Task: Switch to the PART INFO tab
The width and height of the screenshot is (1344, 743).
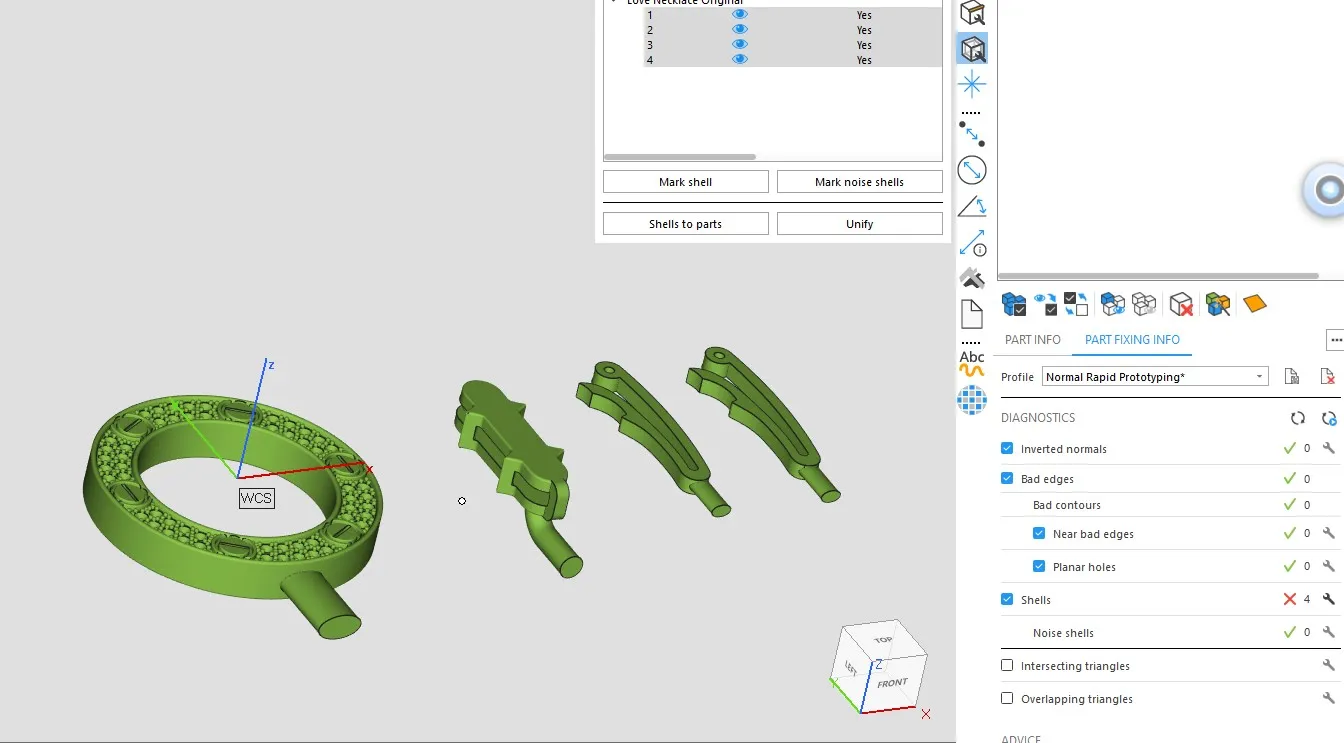Action: [x=1032, y=340]
